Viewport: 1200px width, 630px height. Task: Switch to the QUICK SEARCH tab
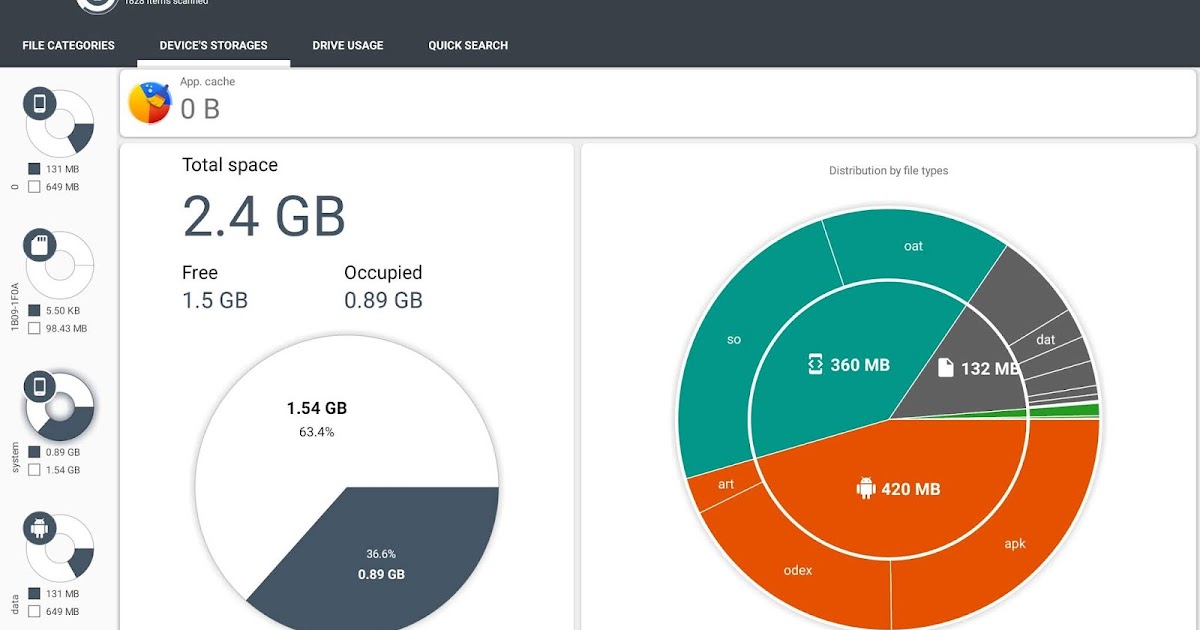[x=467, y=45]
